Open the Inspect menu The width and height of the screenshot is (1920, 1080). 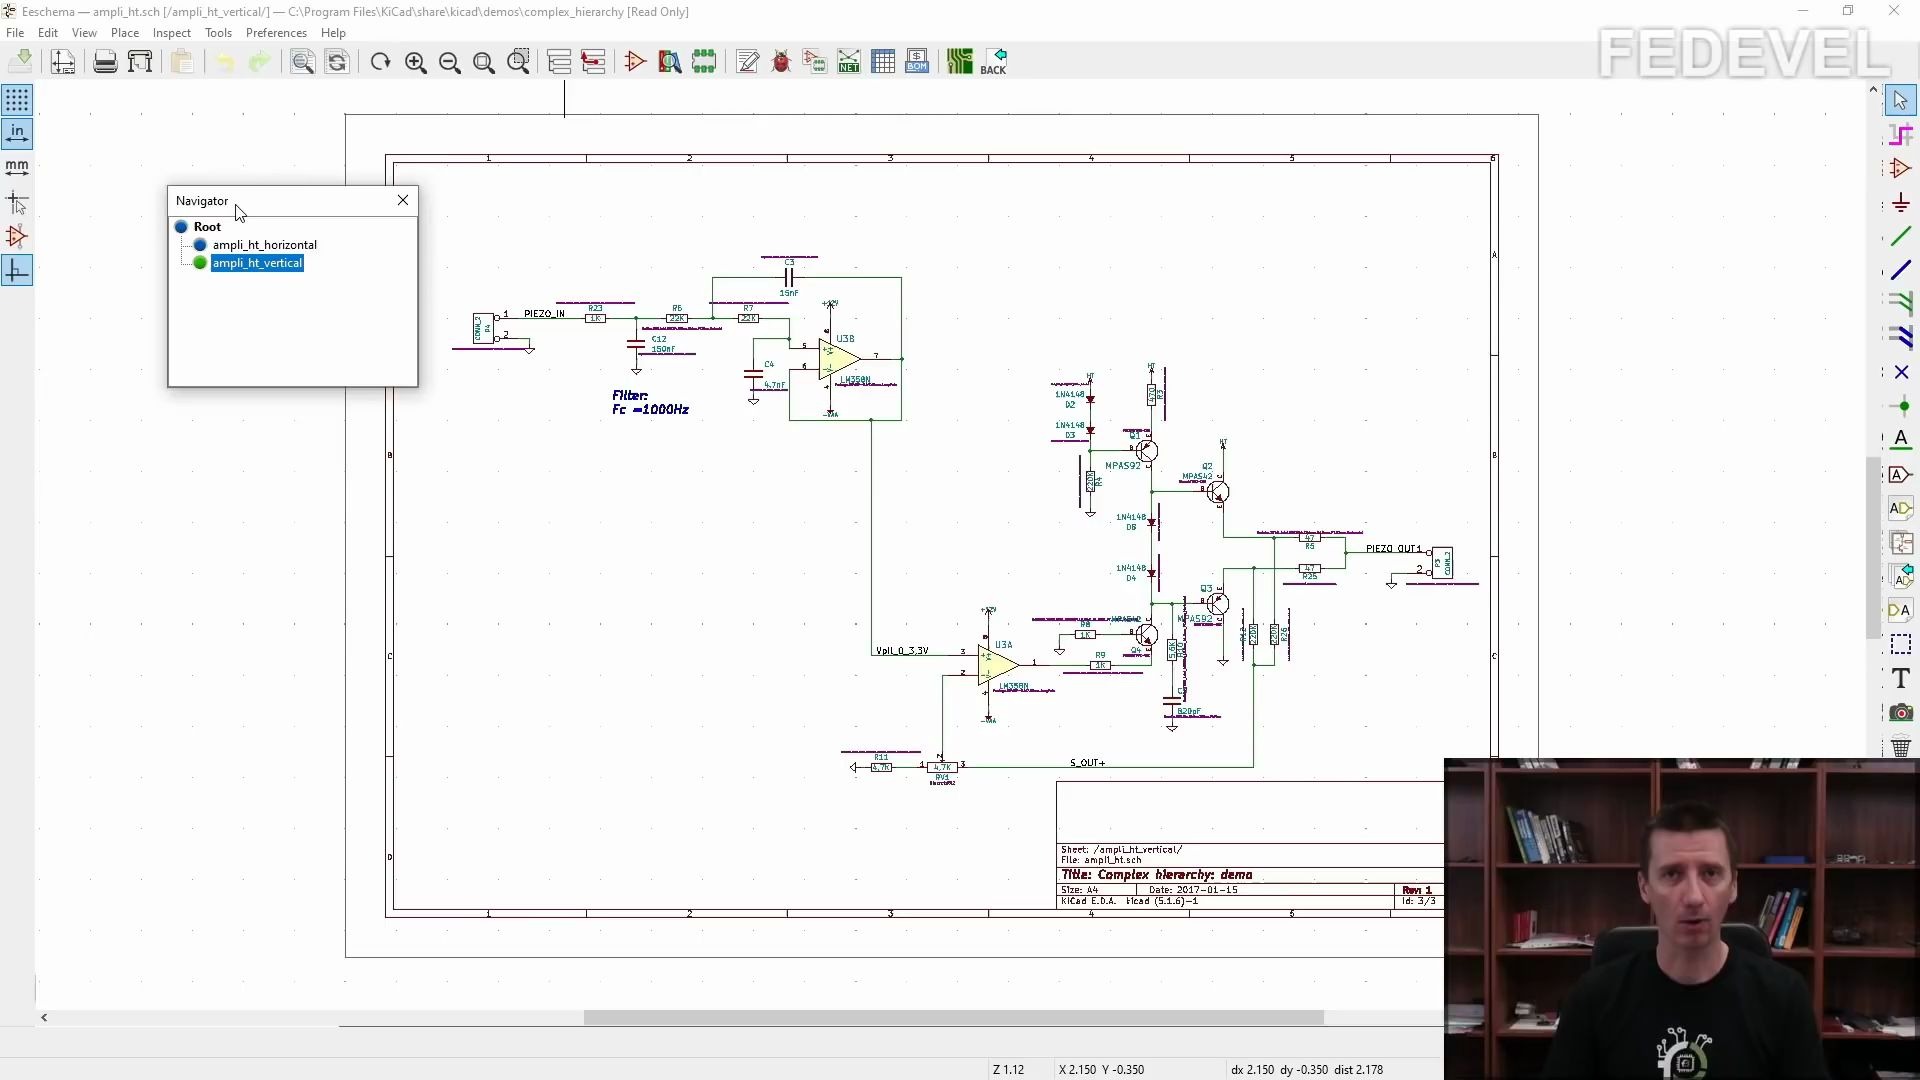point(170,32)
